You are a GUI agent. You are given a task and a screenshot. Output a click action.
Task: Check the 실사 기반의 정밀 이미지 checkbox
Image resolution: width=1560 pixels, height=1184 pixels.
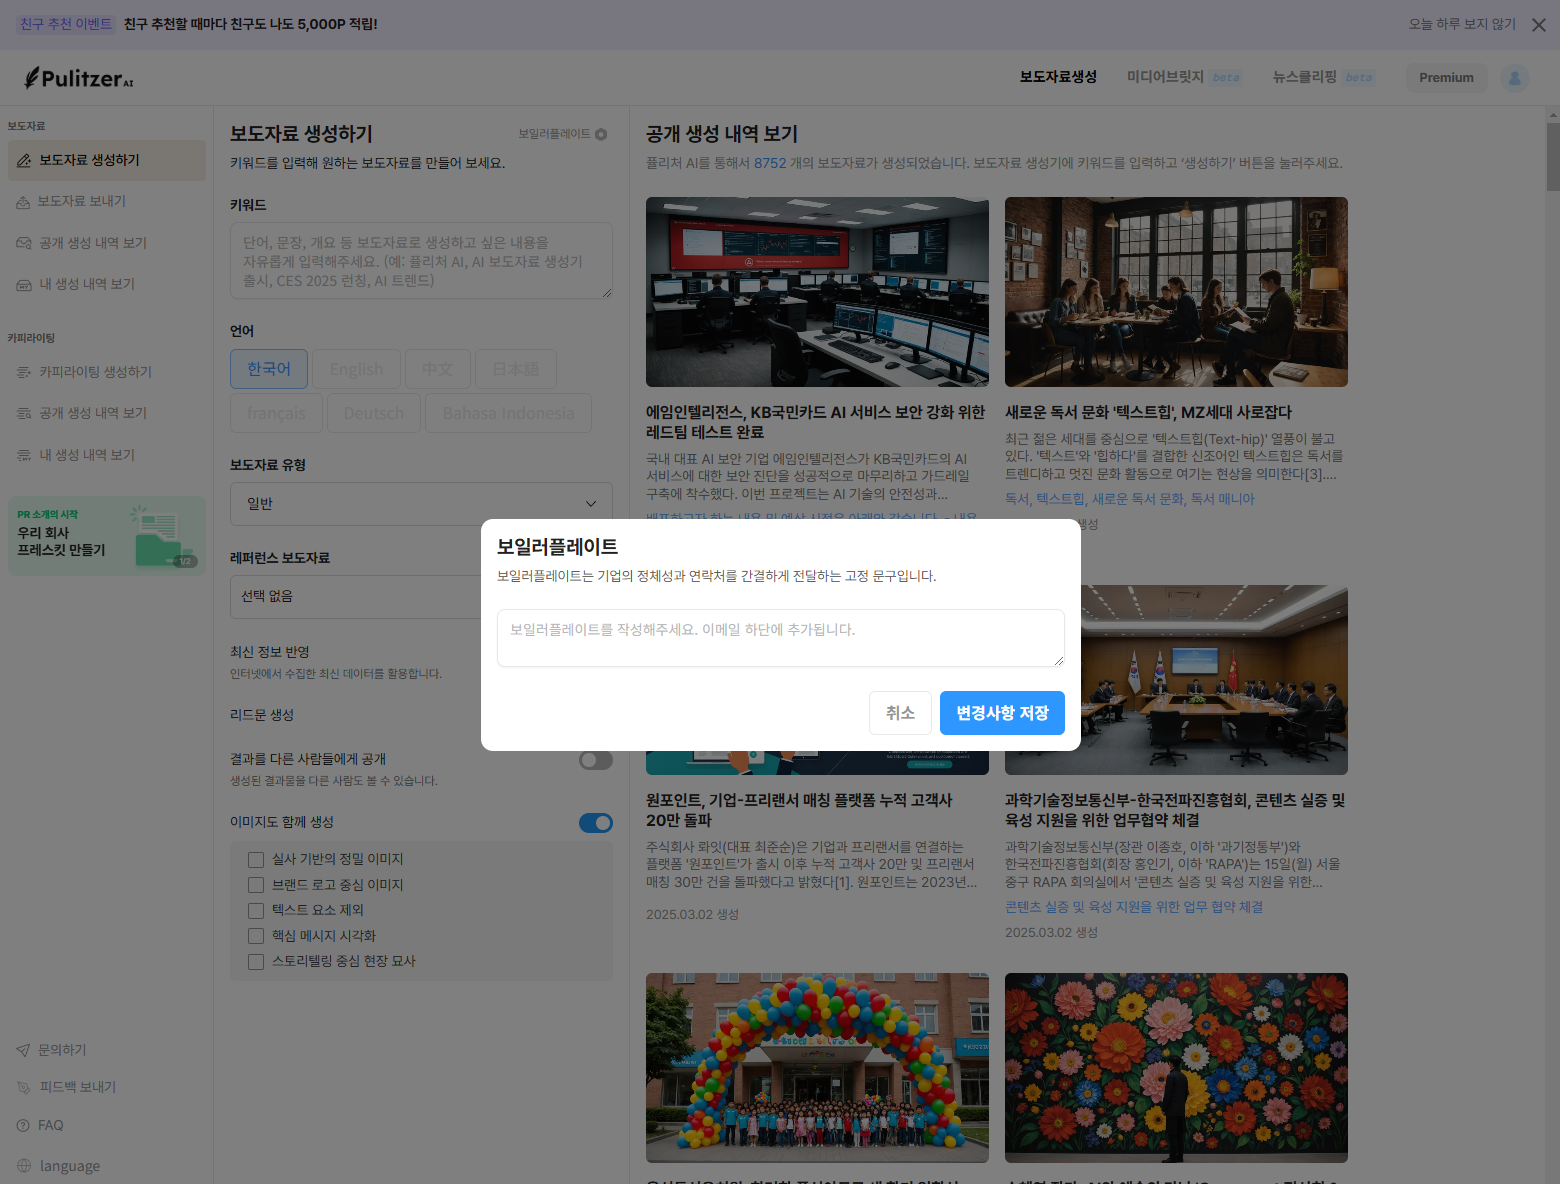coord(256,860)
